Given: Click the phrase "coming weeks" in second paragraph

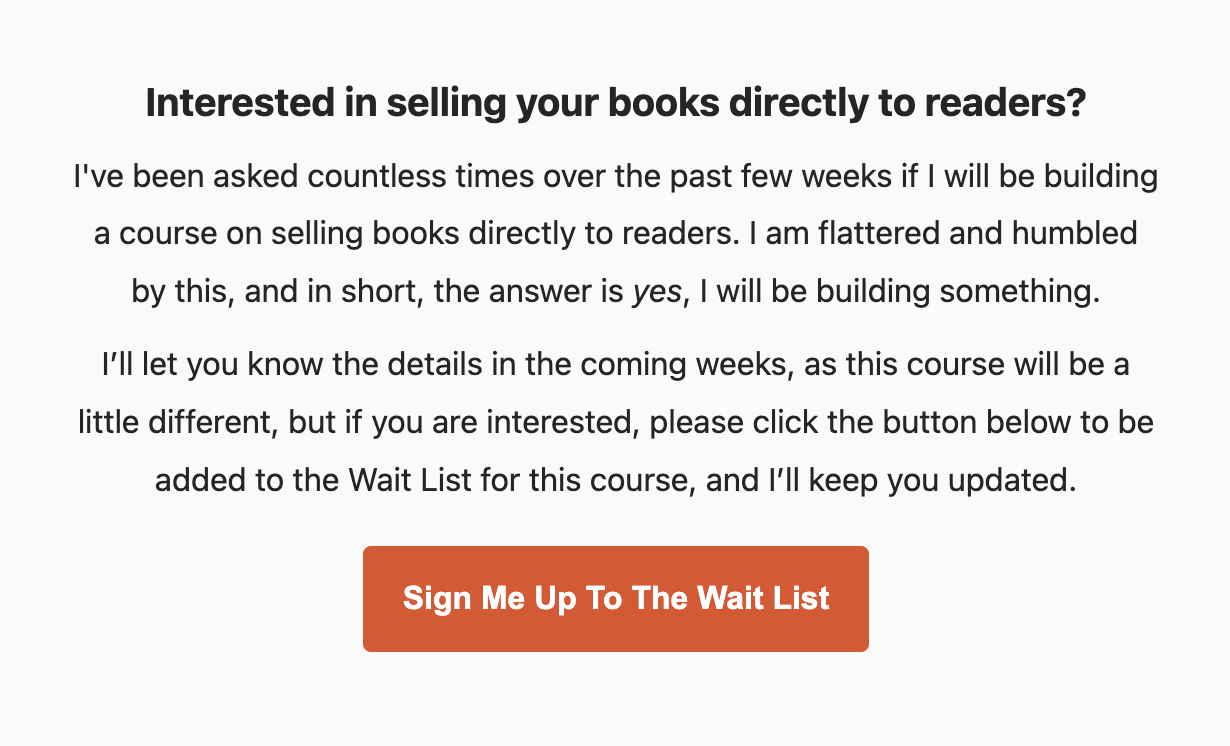Looking at the screenshot, I should [x=681, y=365].
